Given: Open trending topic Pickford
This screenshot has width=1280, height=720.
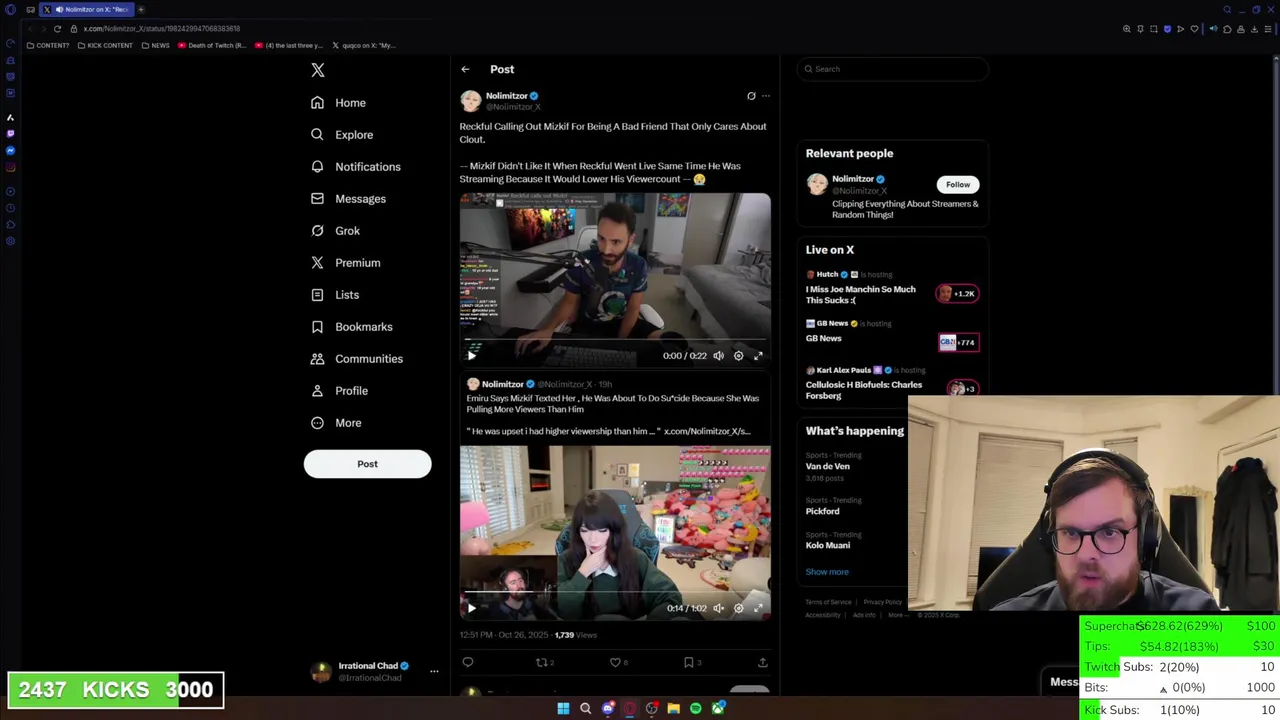Looking at the screenshot, I should click(822, 511).
